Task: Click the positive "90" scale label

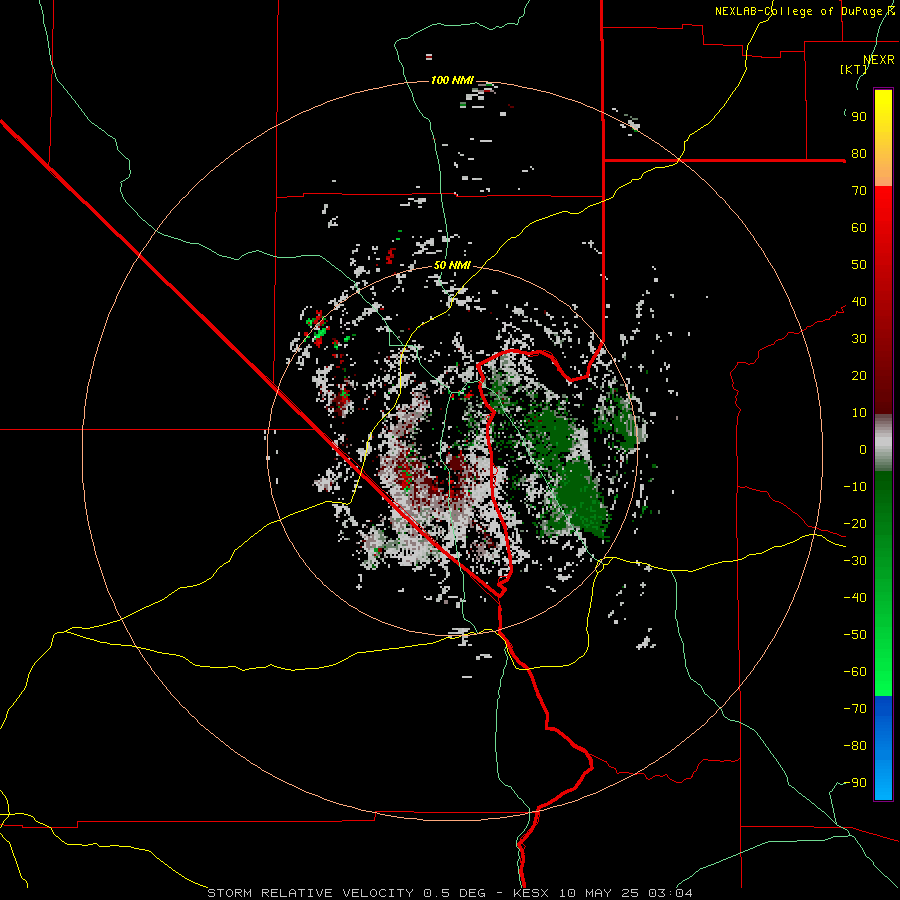Action: click(x=859, y=117)
